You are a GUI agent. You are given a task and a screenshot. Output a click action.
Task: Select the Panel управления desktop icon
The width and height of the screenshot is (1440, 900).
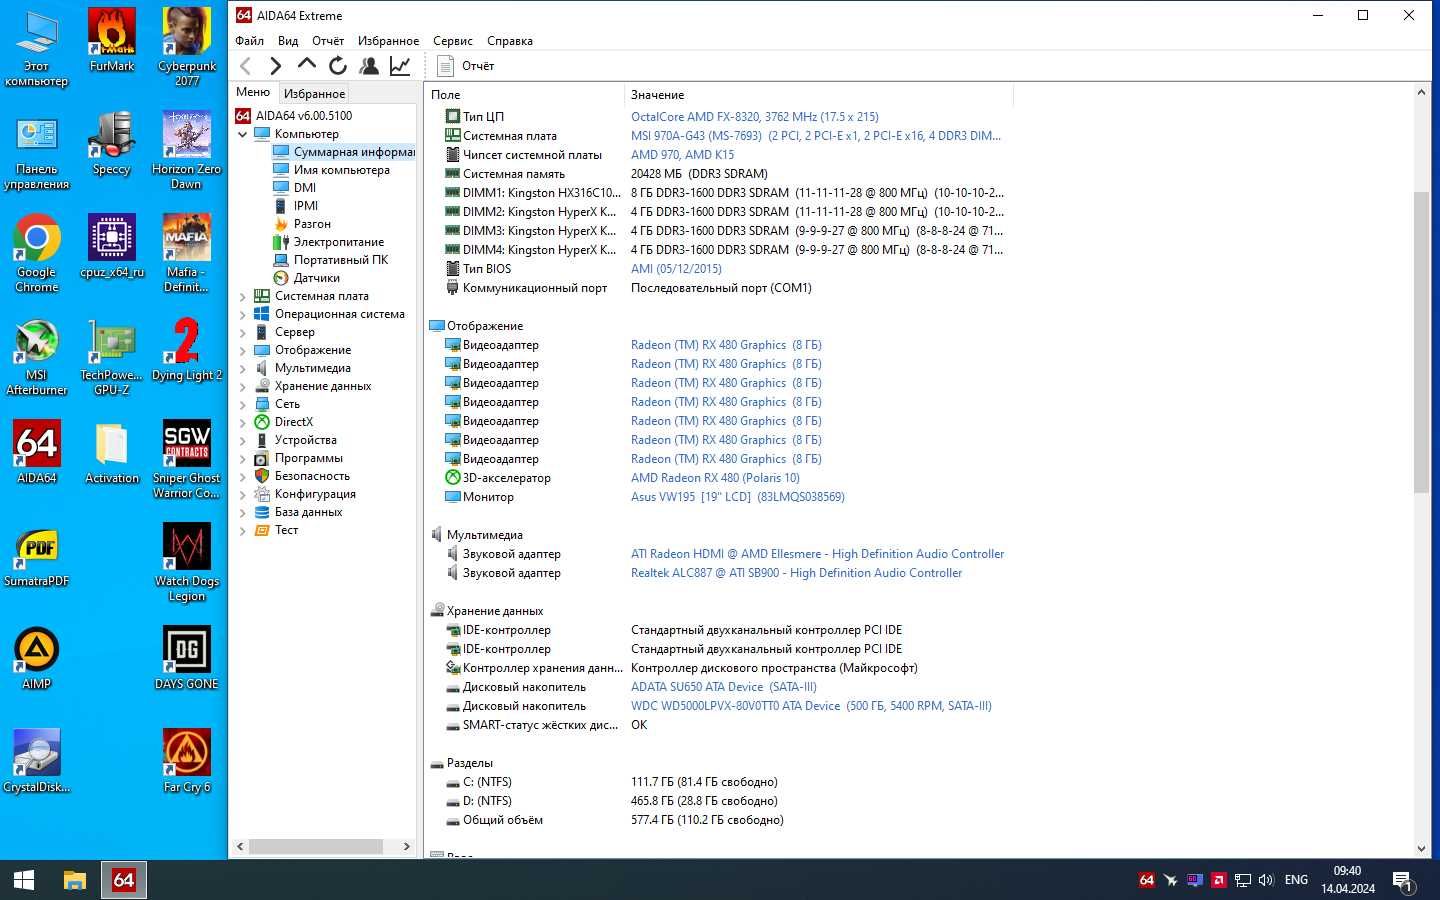(x=37, y=150)
